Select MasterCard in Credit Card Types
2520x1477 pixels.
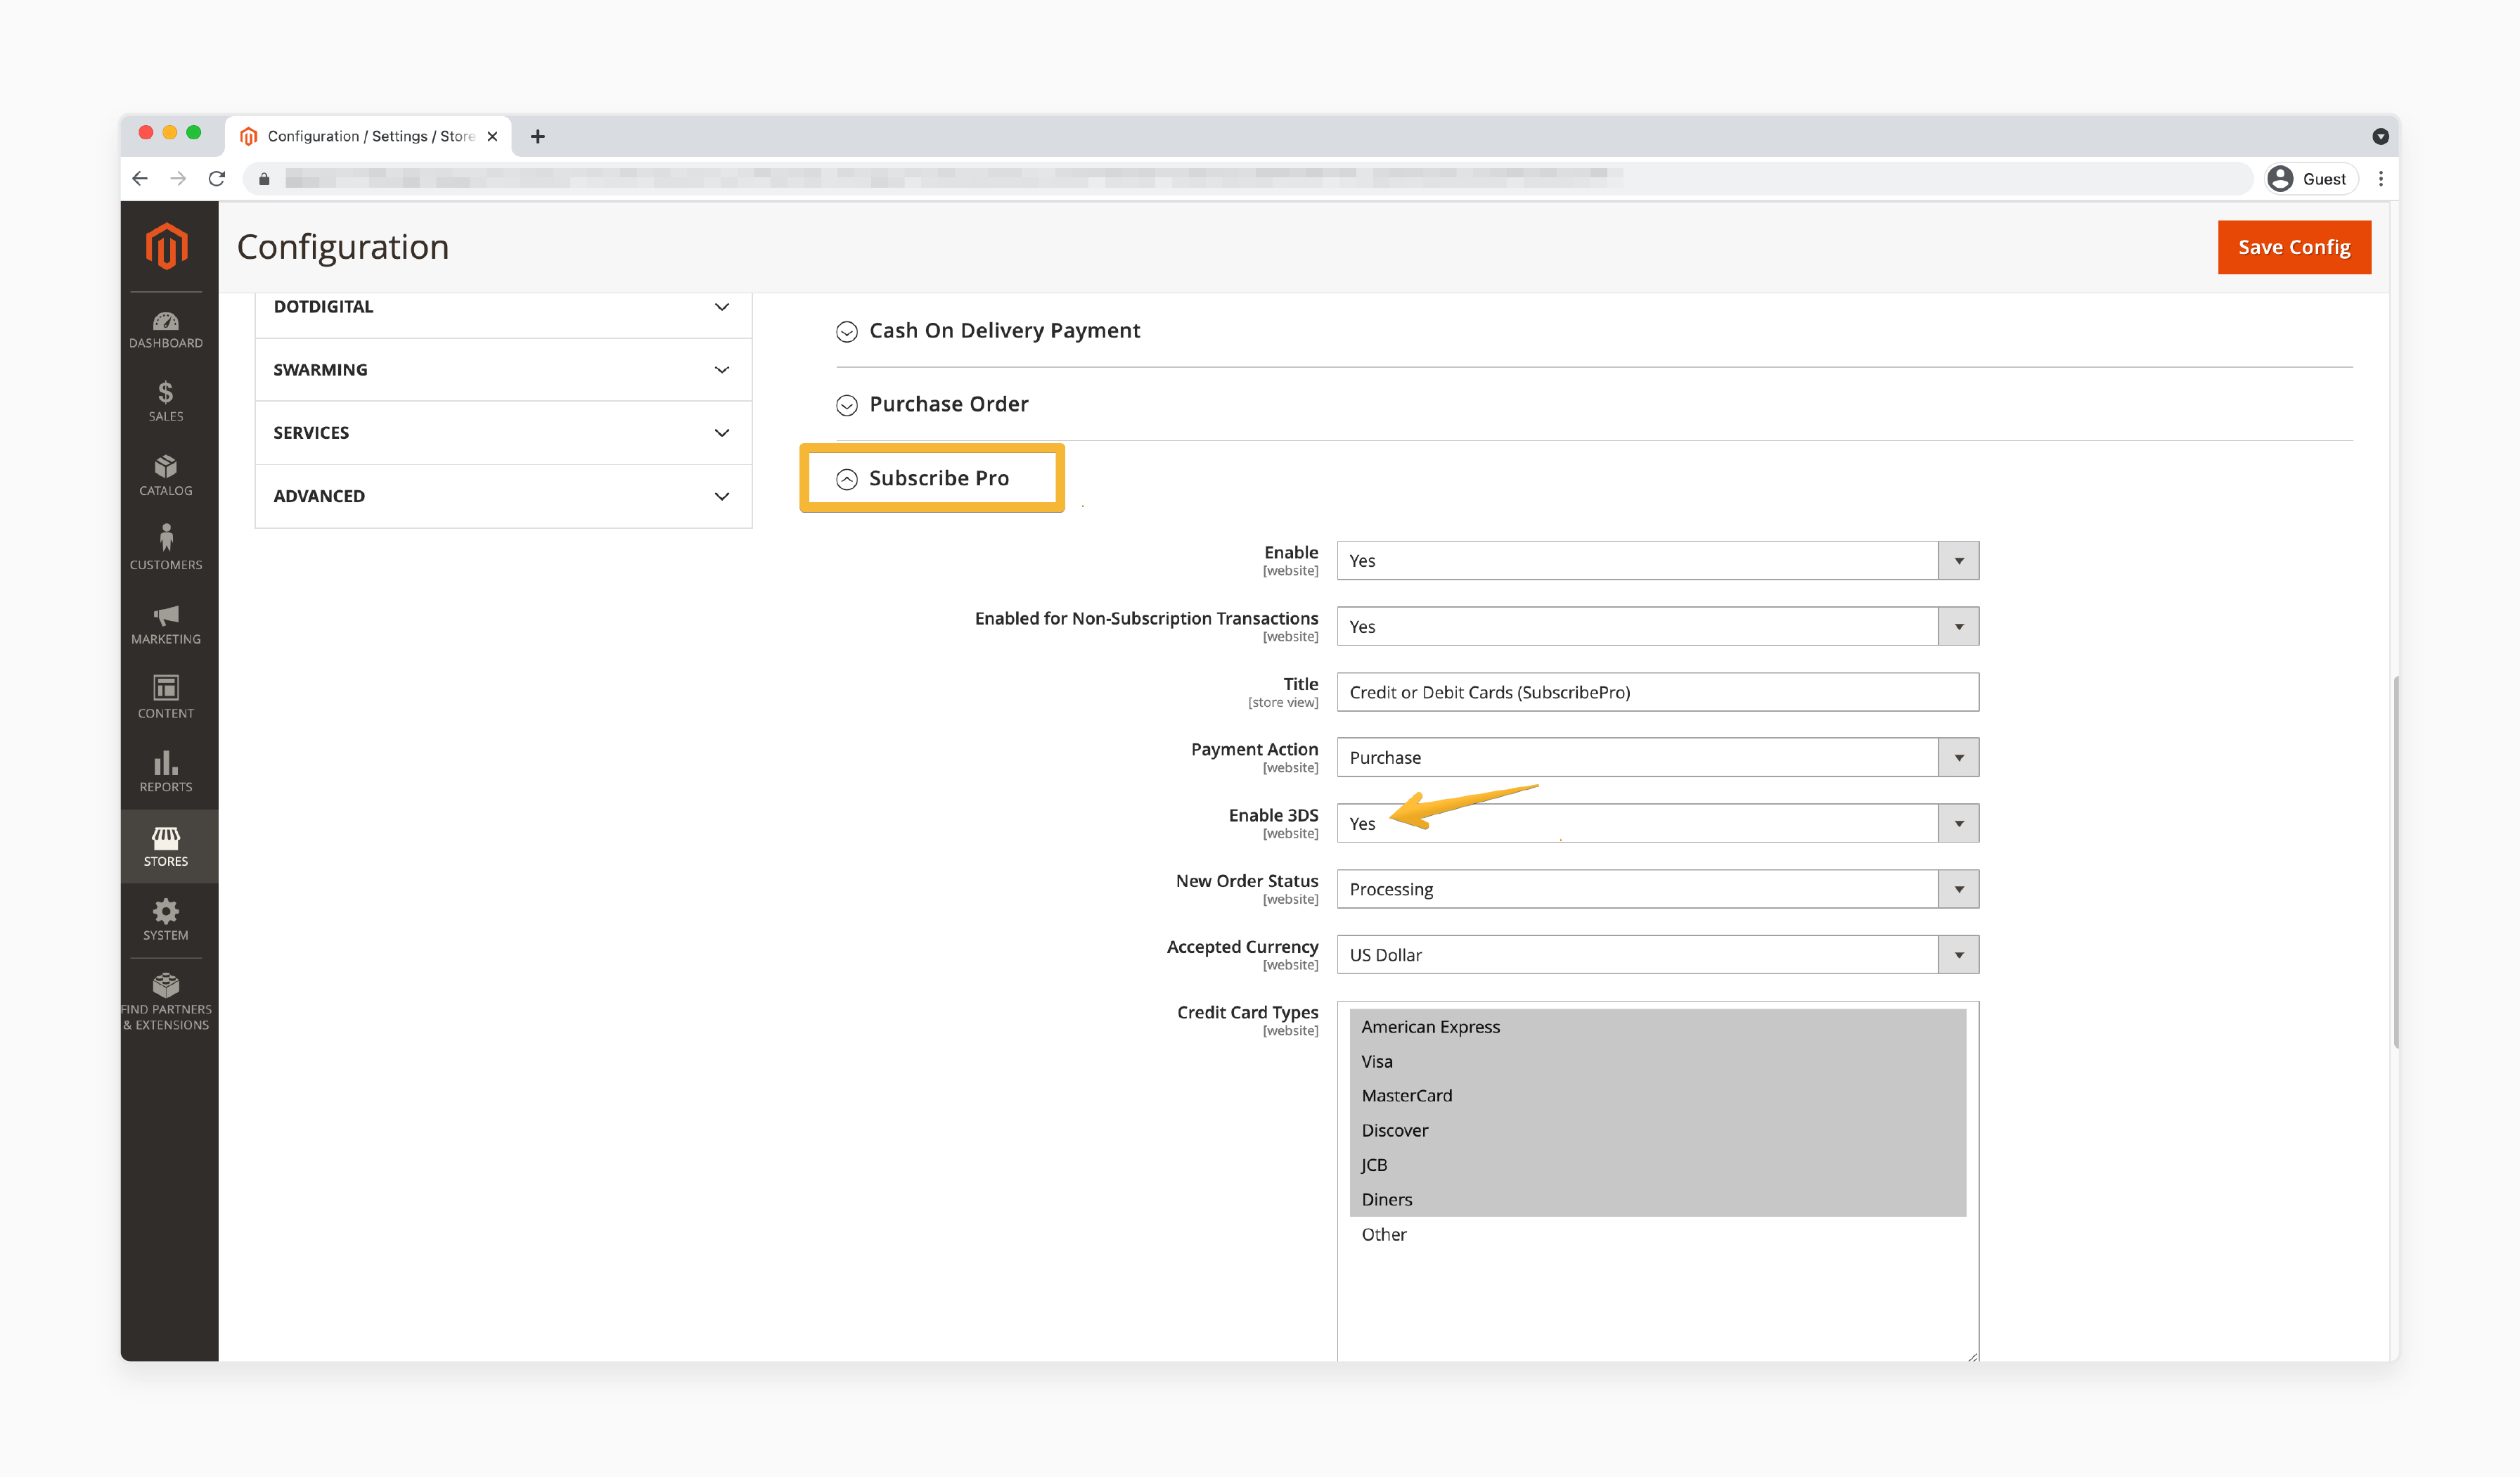click(x=1658, y=1096)
